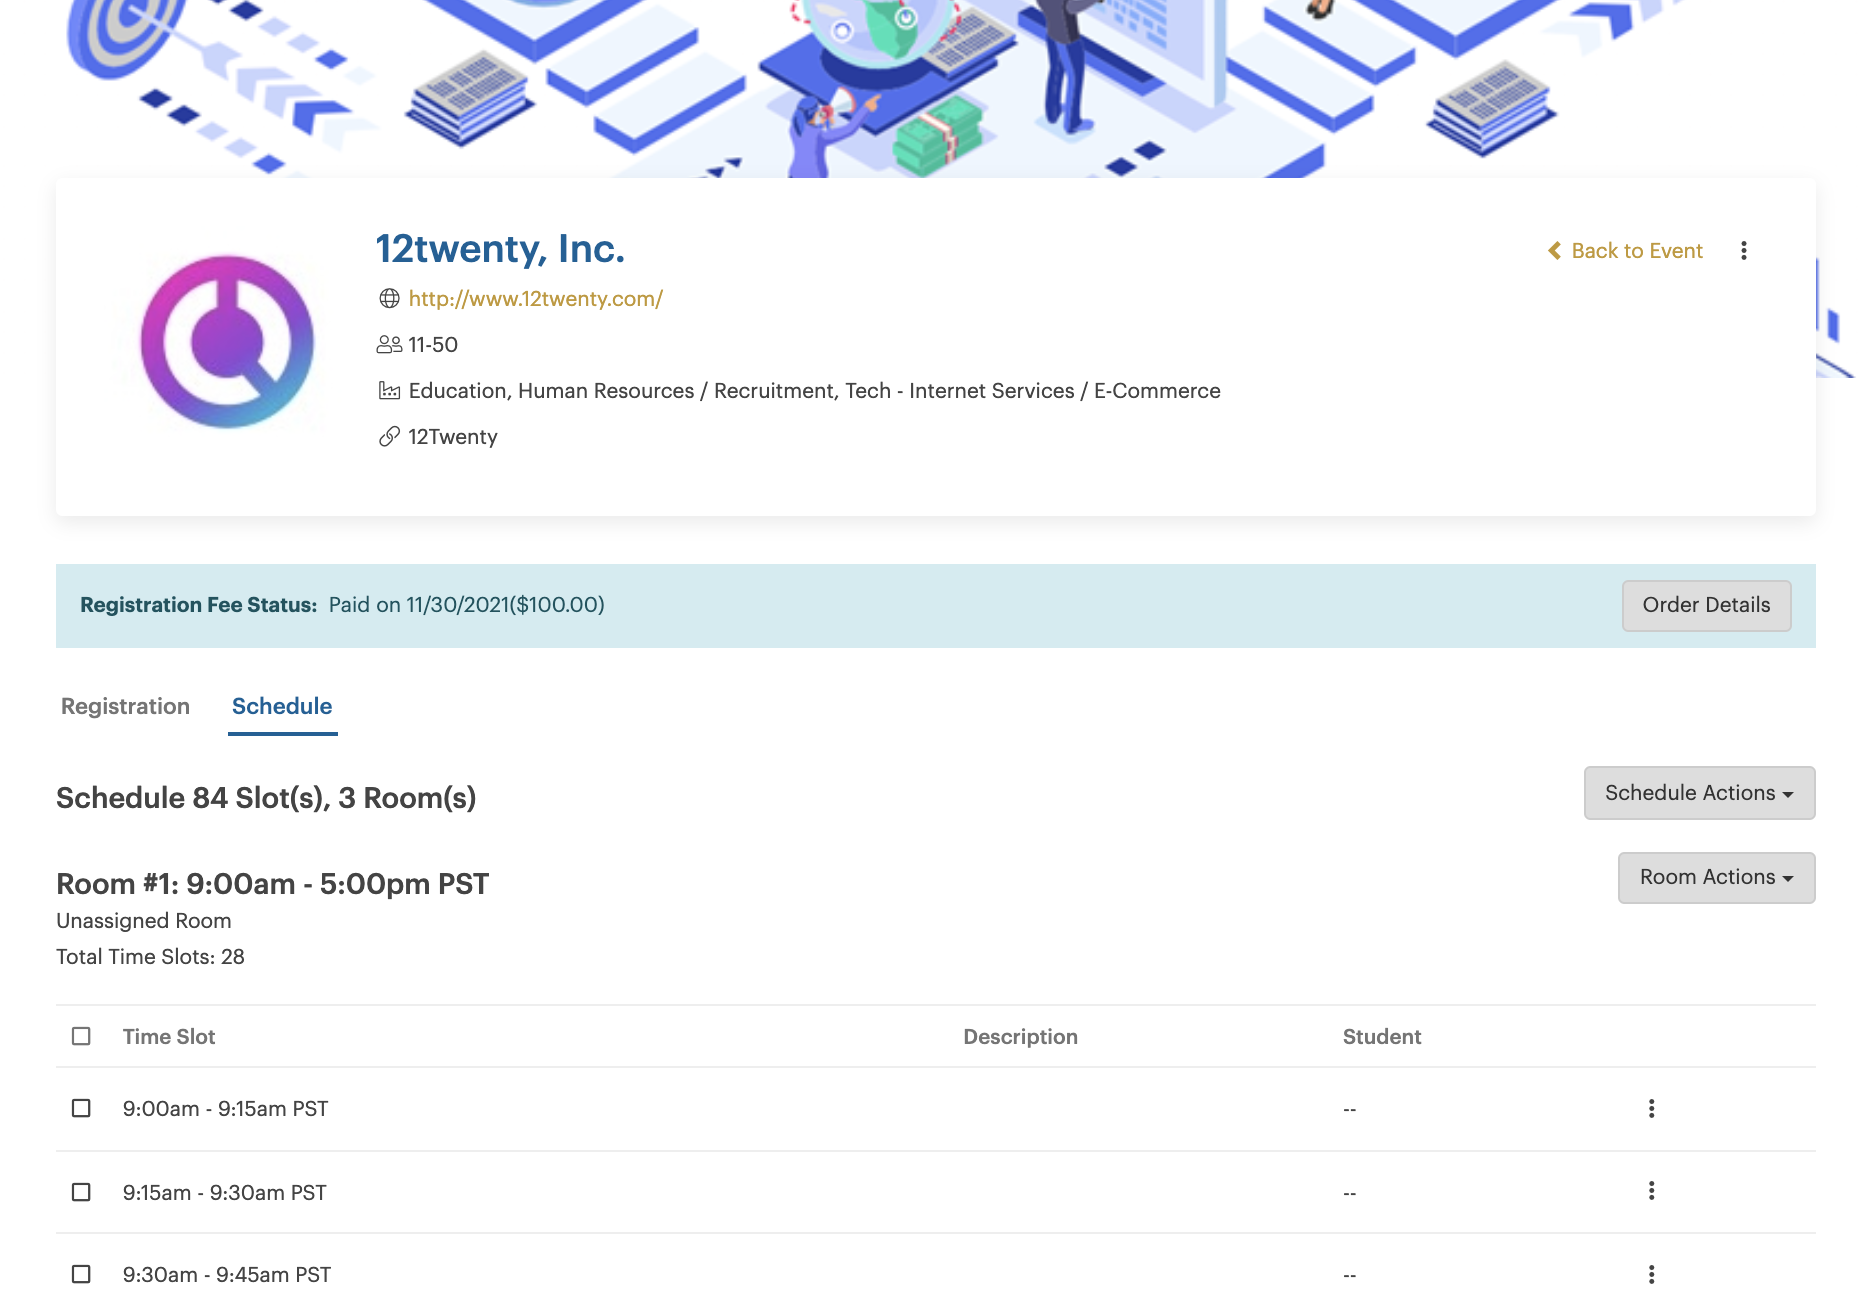Screen dimensions: 1870x1300
Task: Check the select-all Time Slot checkbox
Action: click(81, 1036)
